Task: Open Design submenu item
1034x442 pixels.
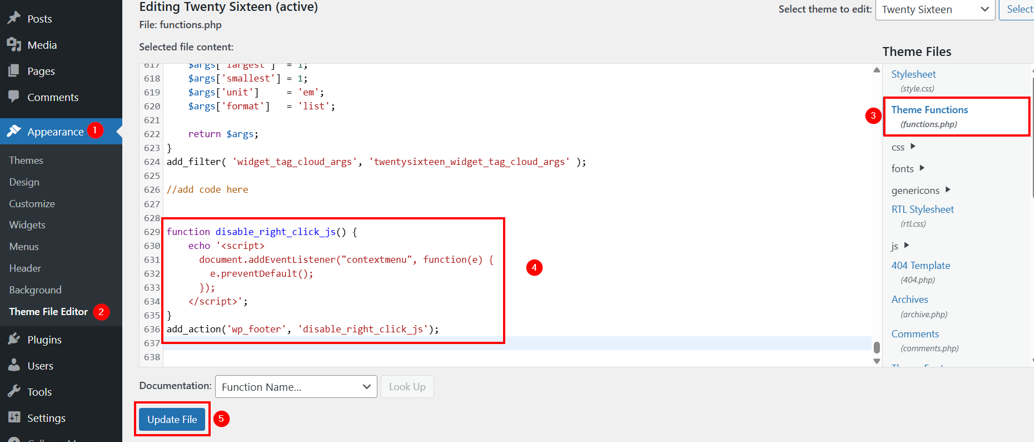Action: click(24, 182)
